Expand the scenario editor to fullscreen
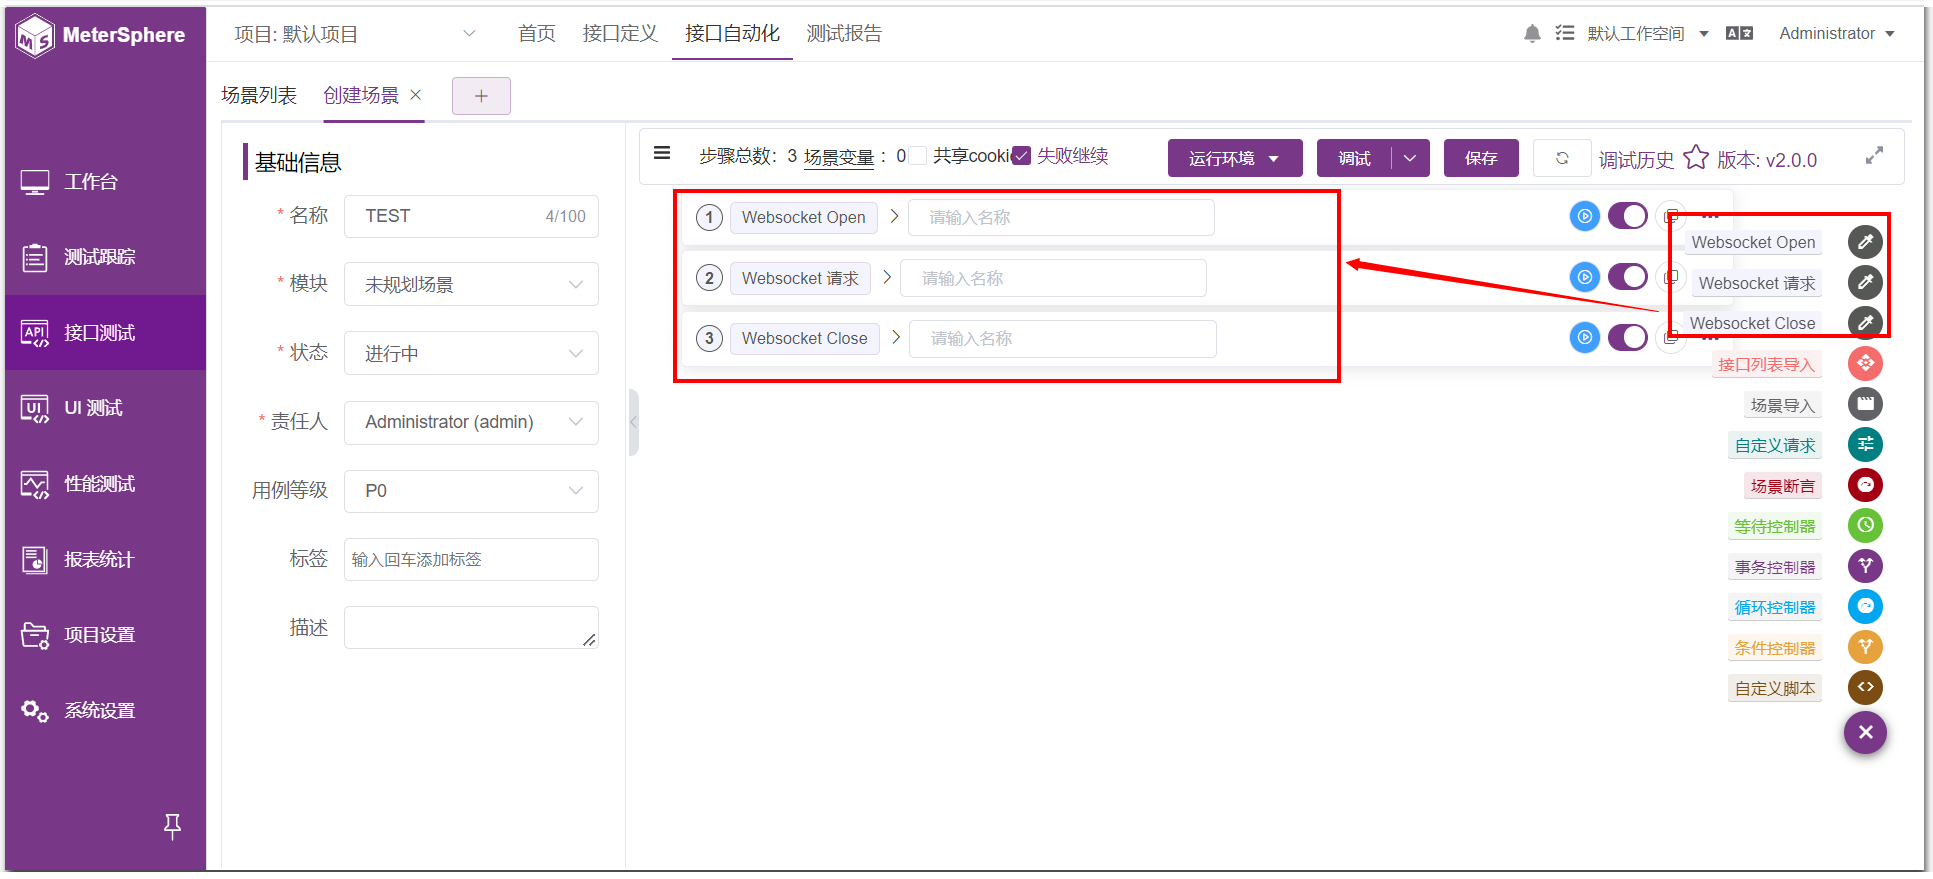Image resolution: width=1933 pixels, height=879 pixels. coord(1875,156)
